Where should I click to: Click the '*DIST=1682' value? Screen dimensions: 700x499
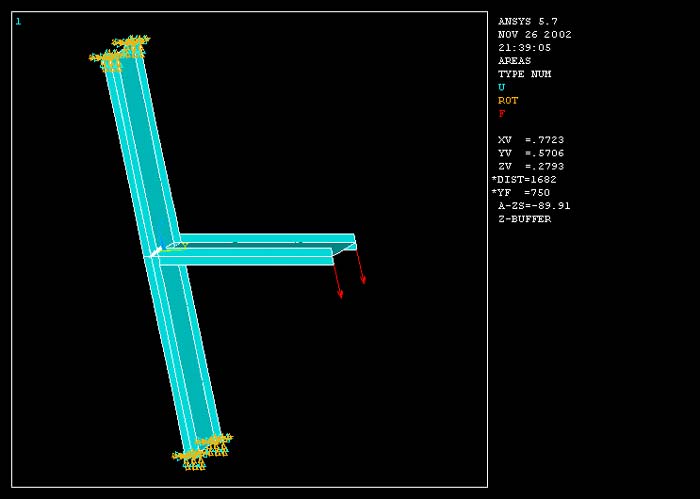coord(524,179)
